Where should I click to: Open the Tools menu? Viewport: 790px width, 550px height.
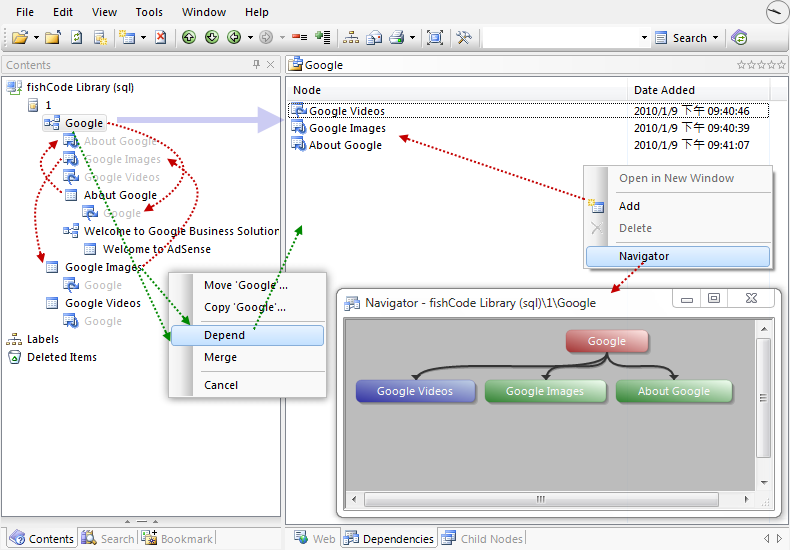[149, 12]
